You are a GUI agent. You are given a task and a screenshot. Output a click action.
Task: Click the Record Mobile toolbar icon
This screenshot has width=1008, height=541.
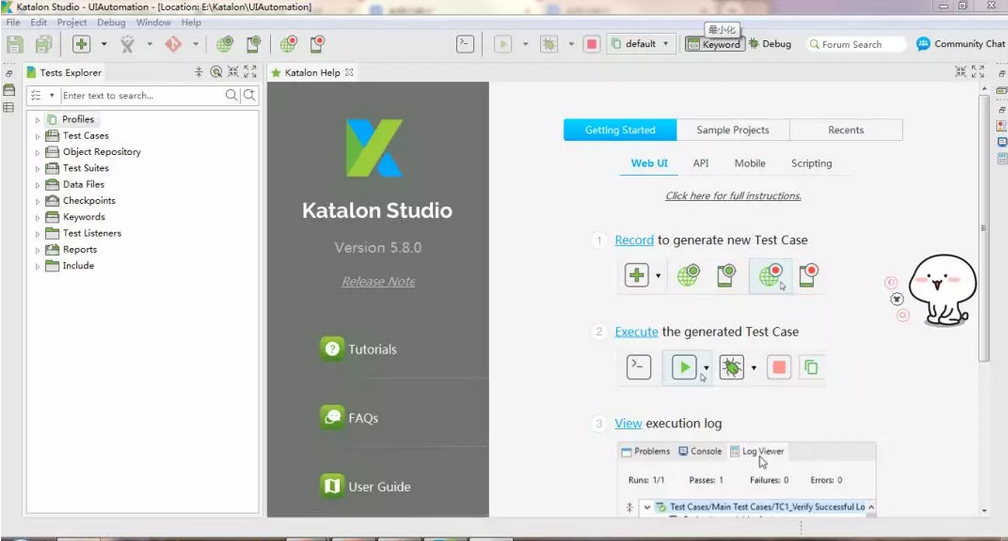(x=318, y=44)
